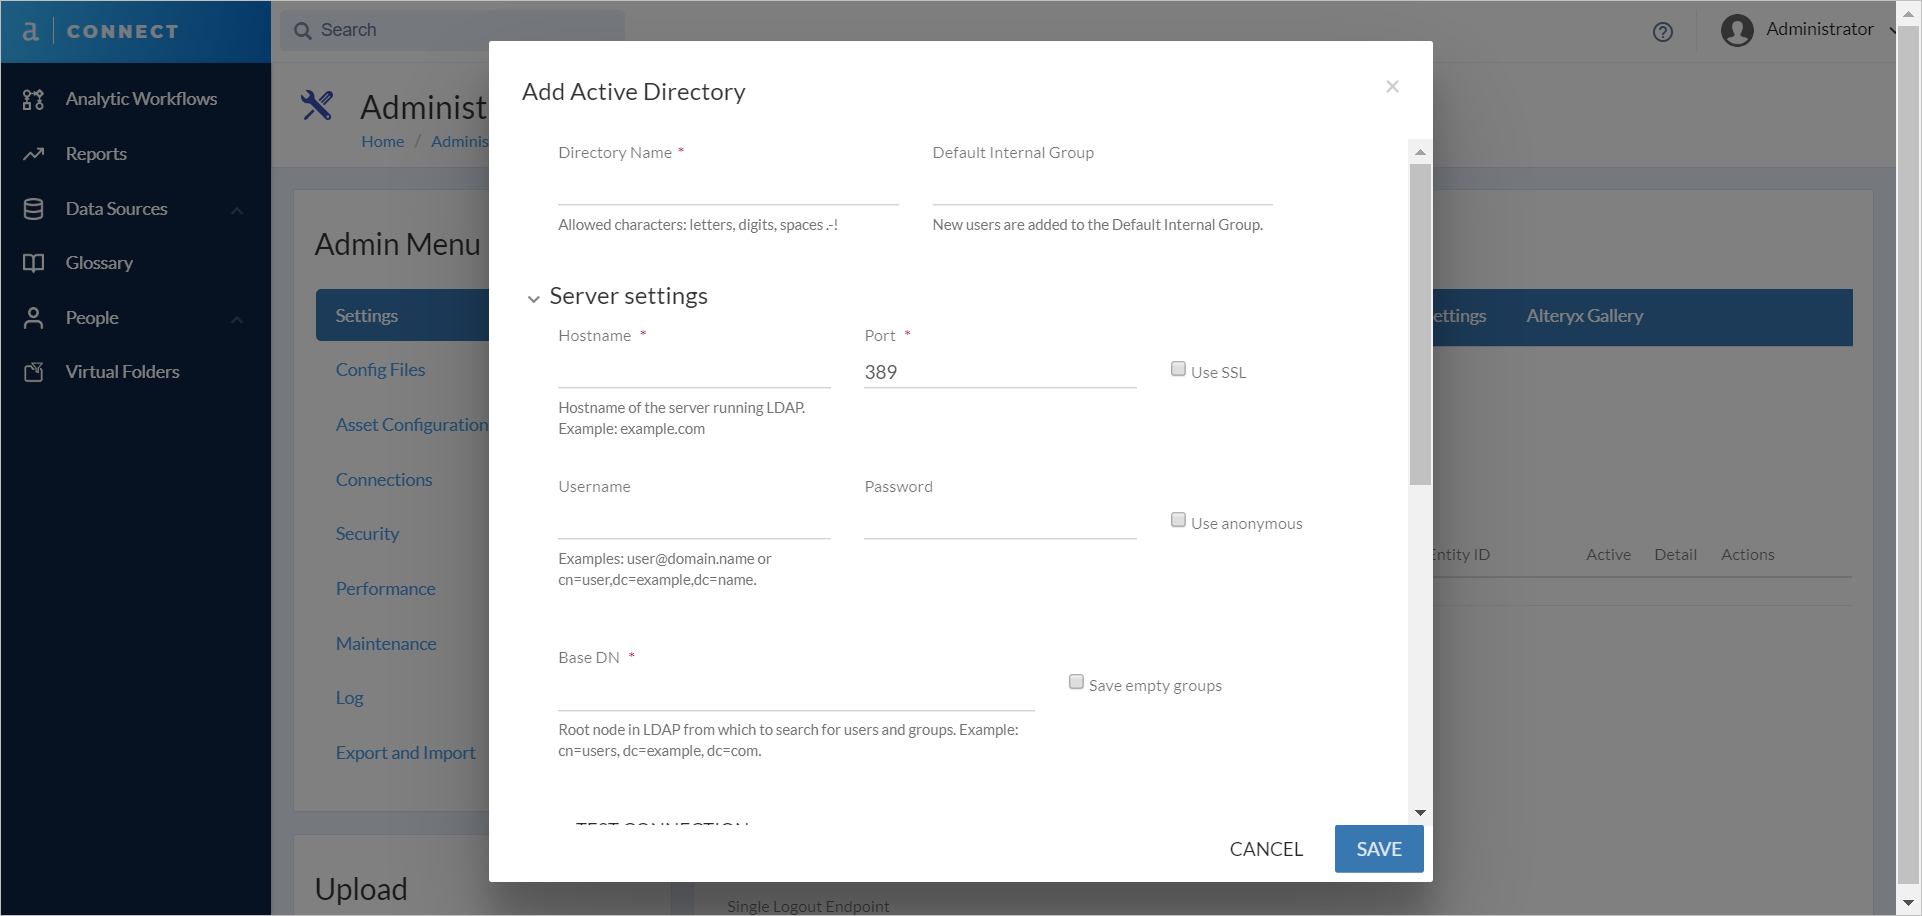Click the Analytic Workflows sidebar icon
Viewport: 1922px width, 916px height.
coord(34,99)
